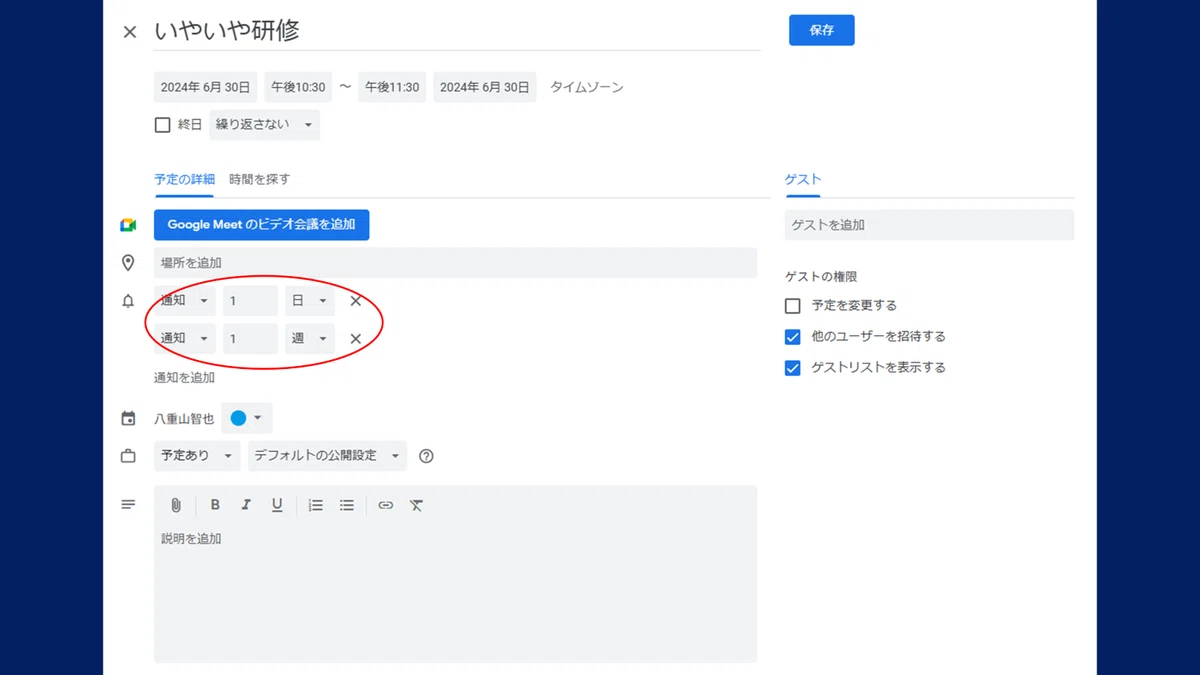Open the 繰り返さない repeat dropdown
Screen dimensions: 1200x675
pos(264,125)
